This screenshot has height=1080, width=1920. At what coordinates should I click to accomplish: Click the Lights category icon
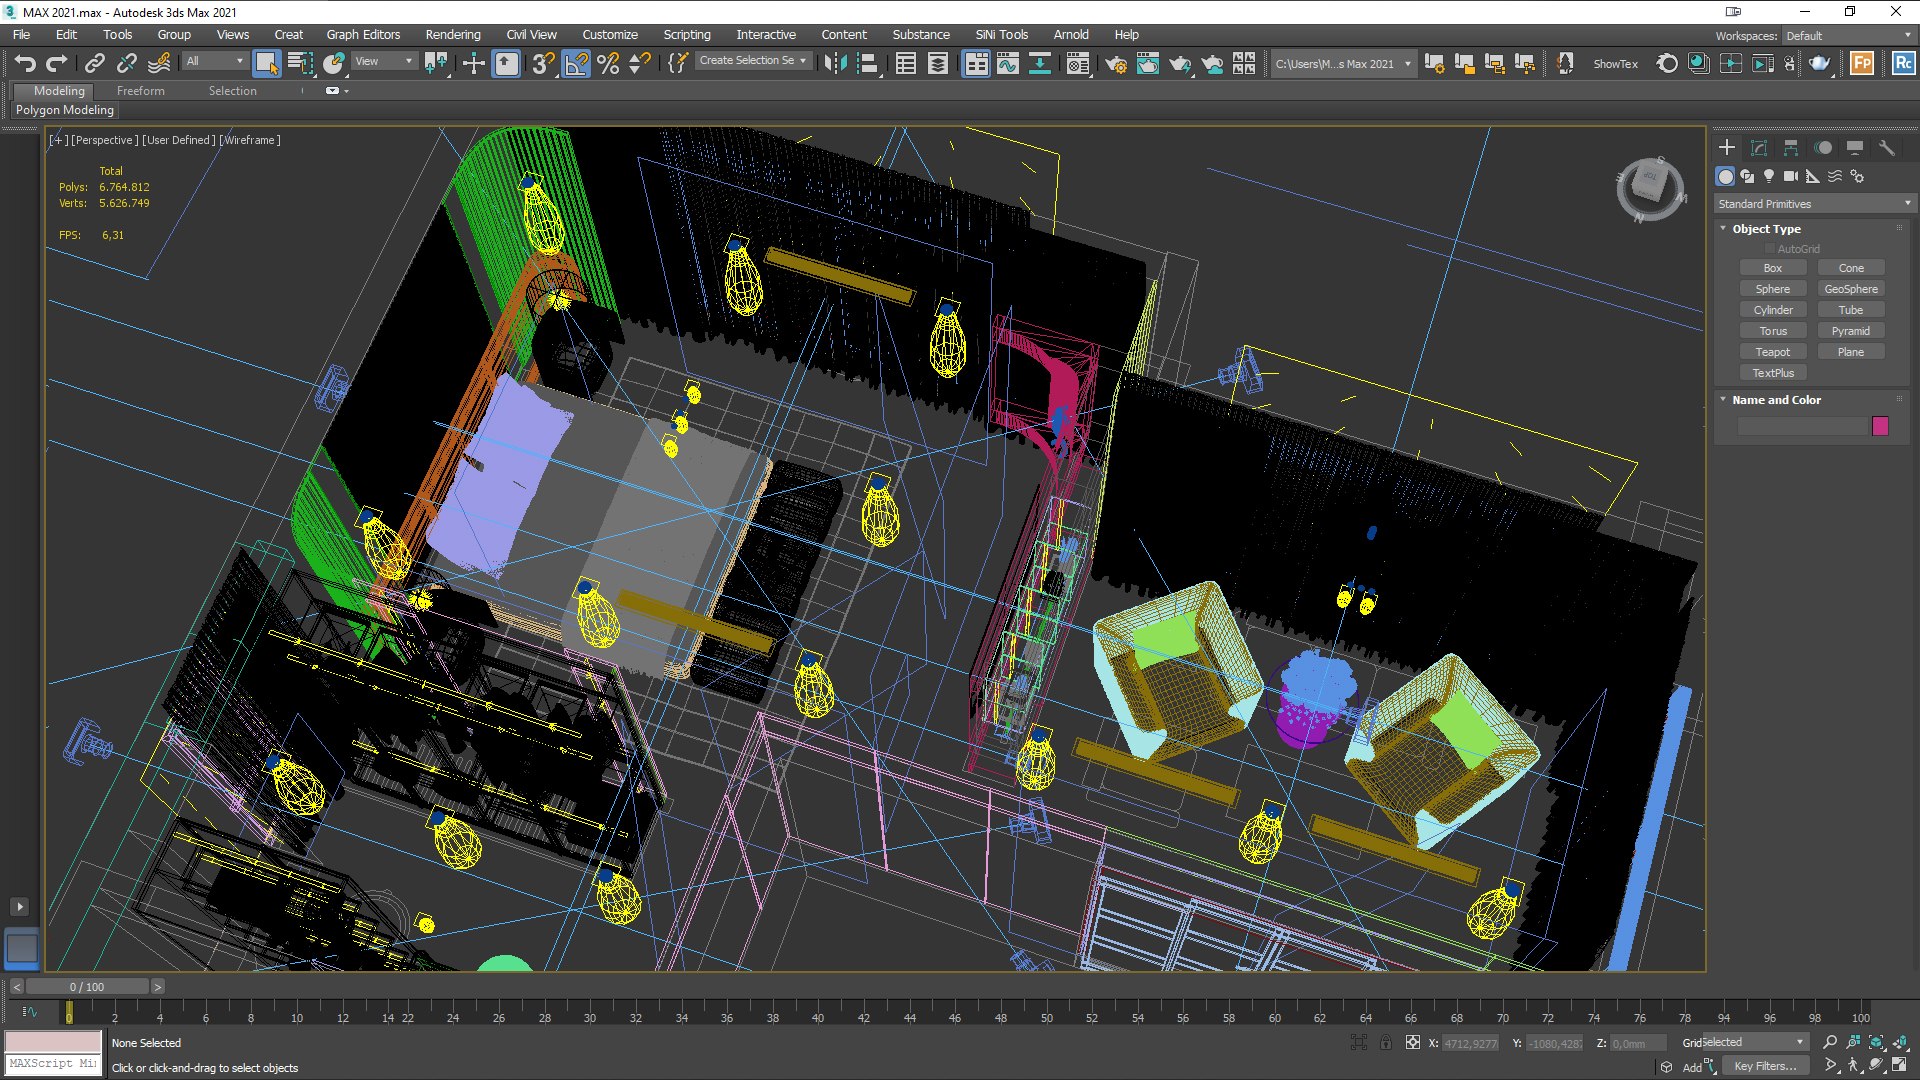1769,176
